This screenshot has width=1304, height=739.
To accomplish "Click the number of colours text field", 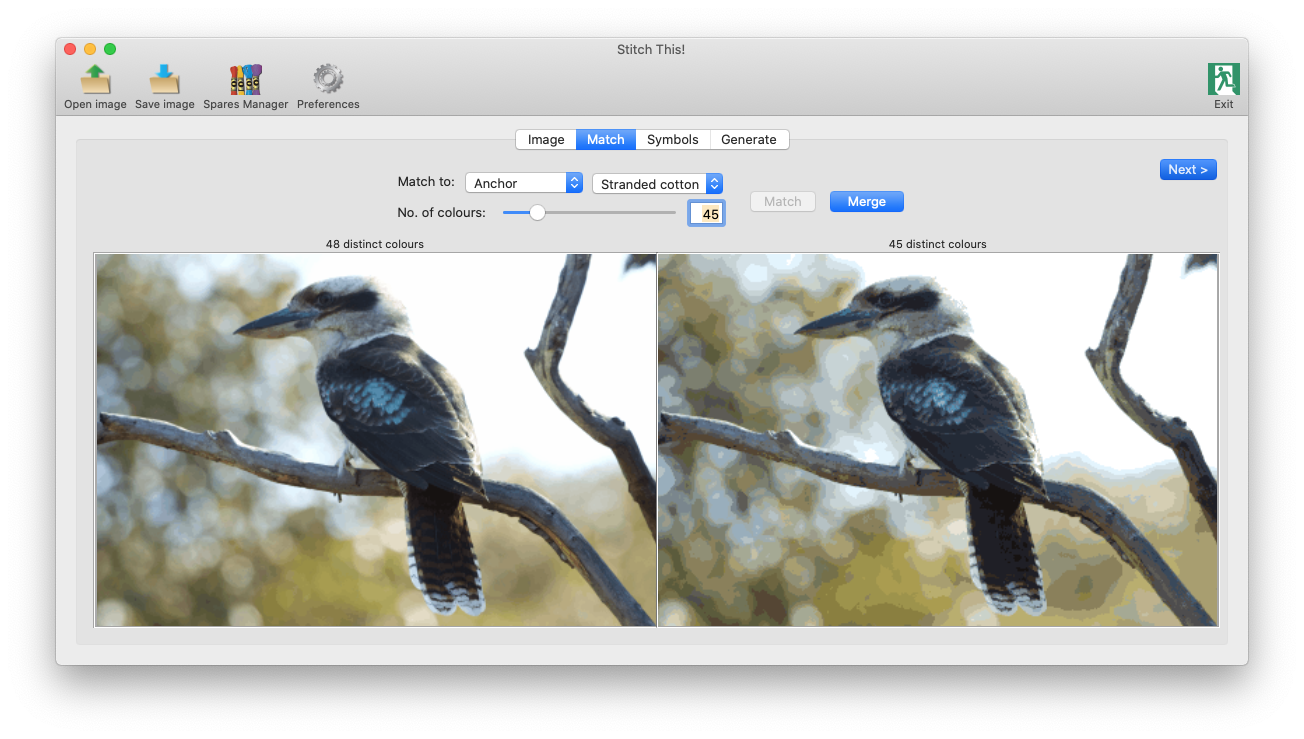I will 706,214.
